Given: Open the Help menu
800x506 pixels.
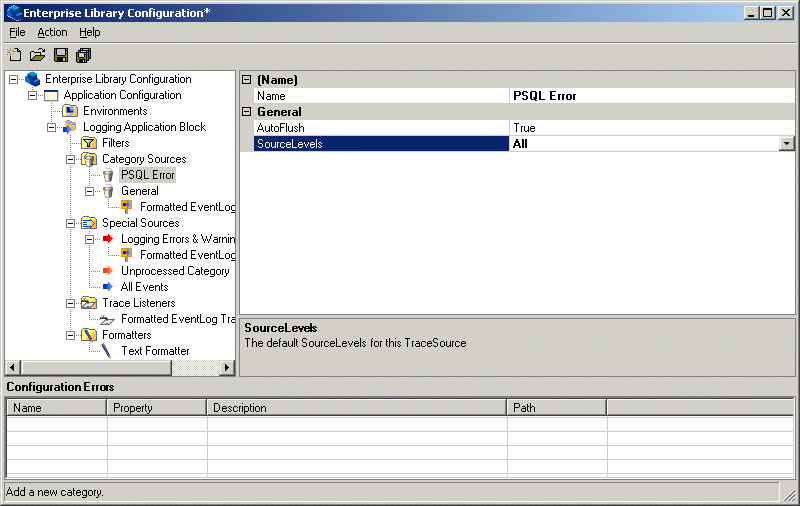Looking at the screenshot, I should click(x=90, y=32).
